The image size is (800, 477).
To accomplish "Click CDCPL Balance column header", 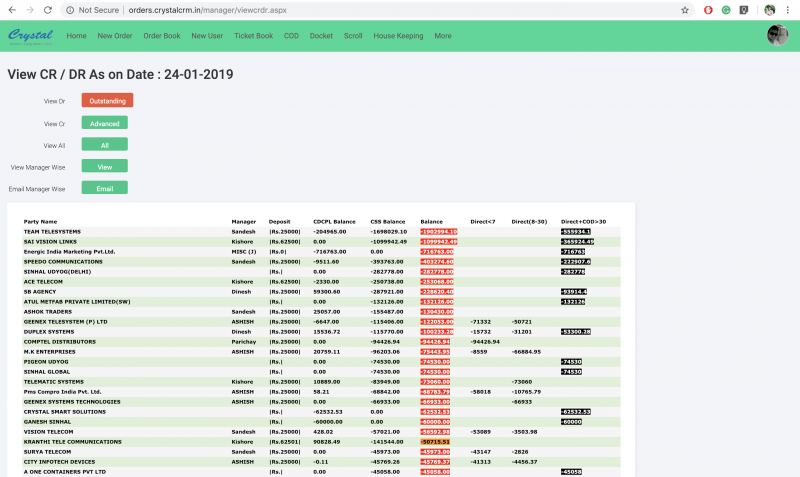I will pos(334,221).
